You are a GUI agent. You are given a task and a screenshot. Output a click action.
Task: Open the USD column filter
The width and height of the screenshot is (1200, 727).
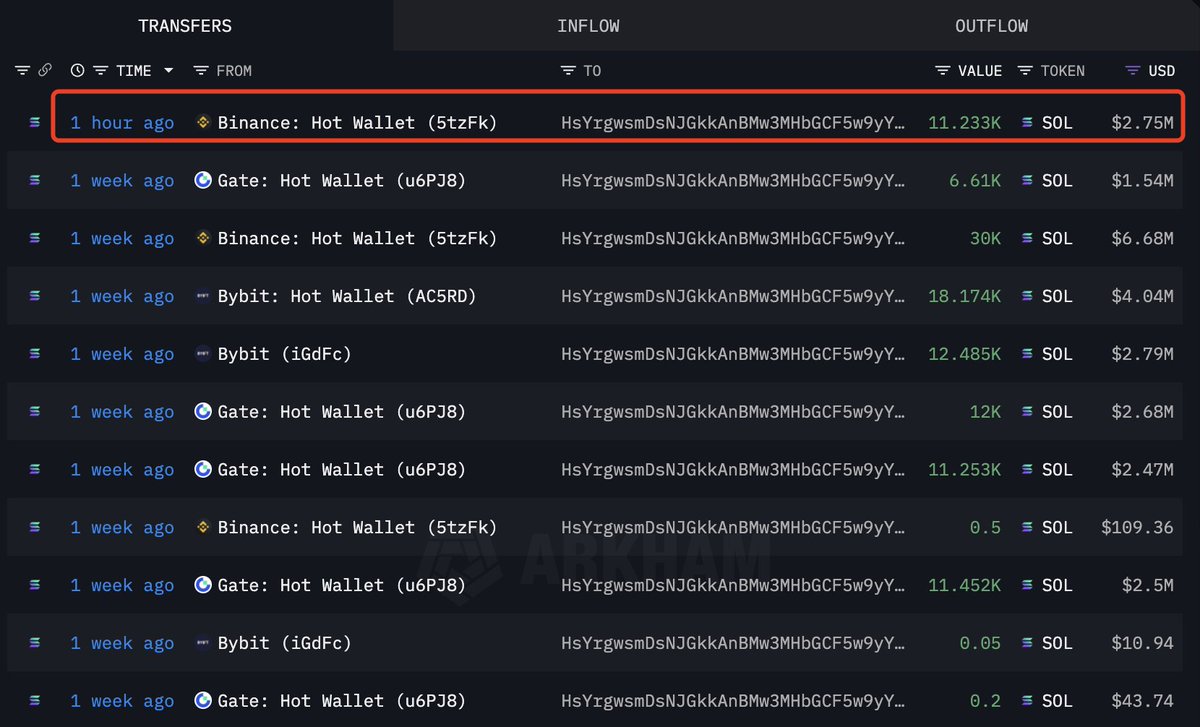1133,71
